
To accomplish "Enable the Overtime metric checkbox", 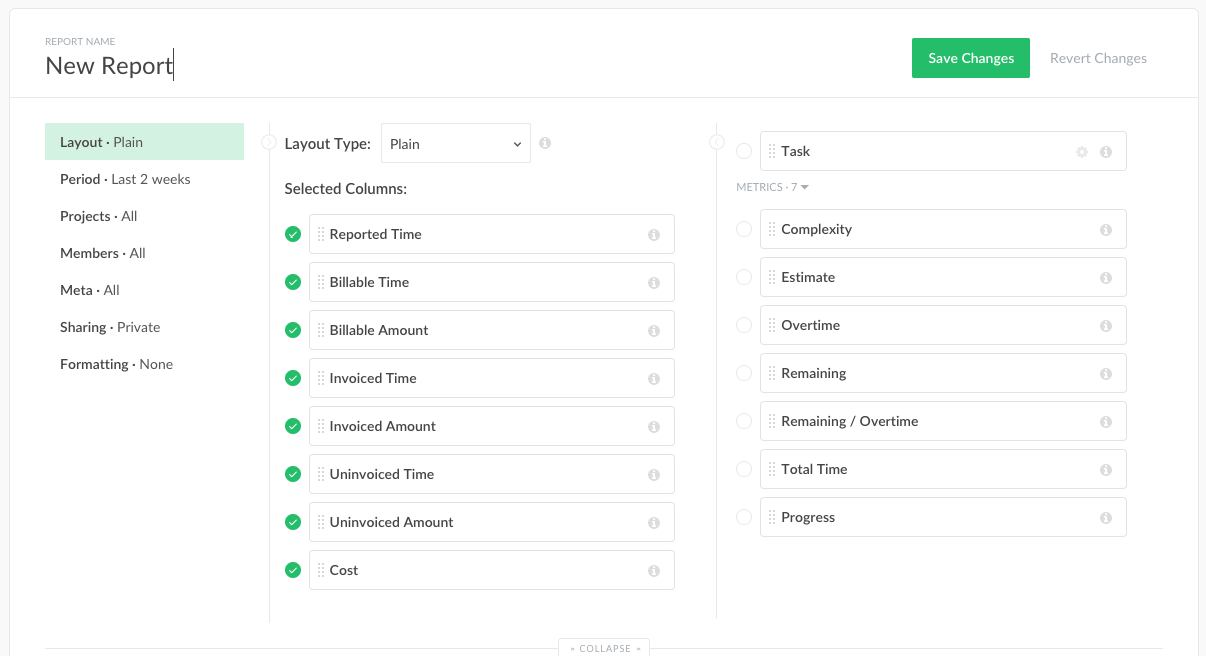I will (x=744, y=325).
